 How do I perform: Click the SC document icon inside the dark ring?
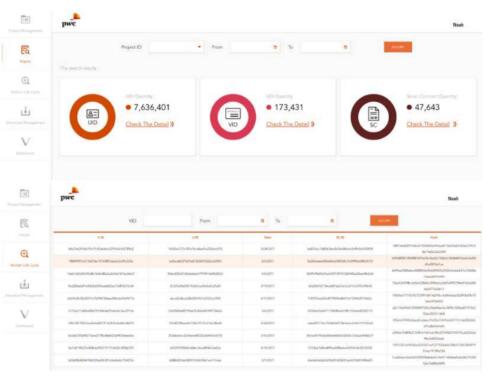pos(373,114)
